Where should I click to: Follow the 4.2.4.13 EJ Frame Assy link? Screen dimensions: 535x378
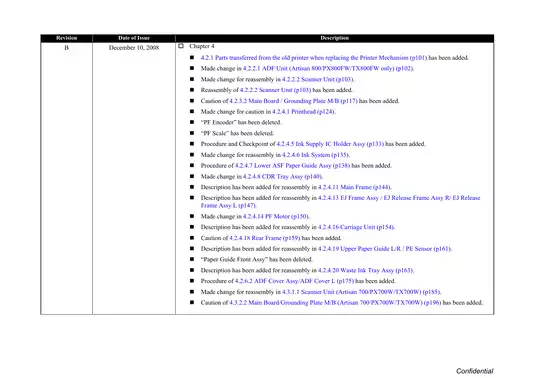[x=340, y=202]
